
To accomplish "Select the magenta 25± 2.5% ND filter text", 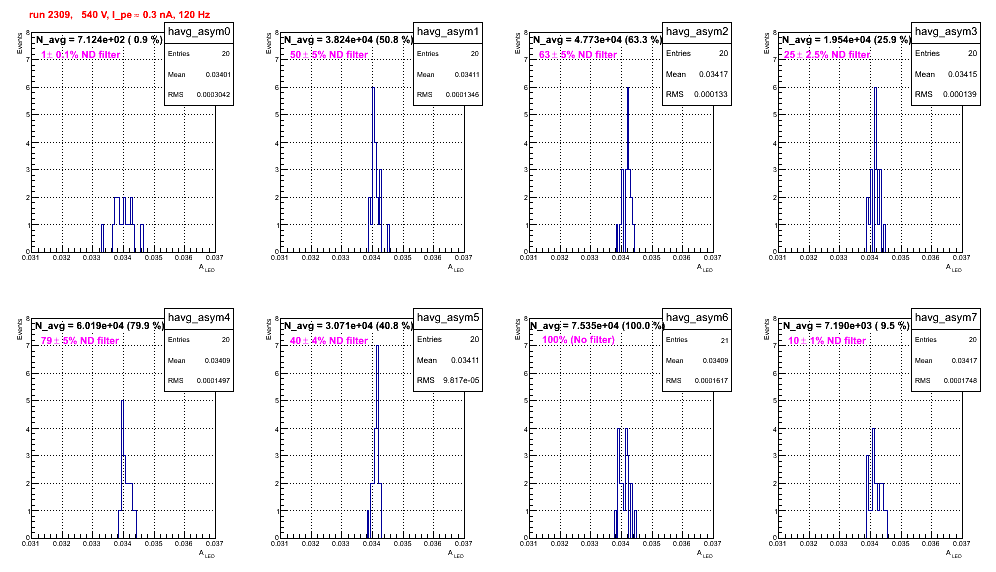I will pos(827,55).
